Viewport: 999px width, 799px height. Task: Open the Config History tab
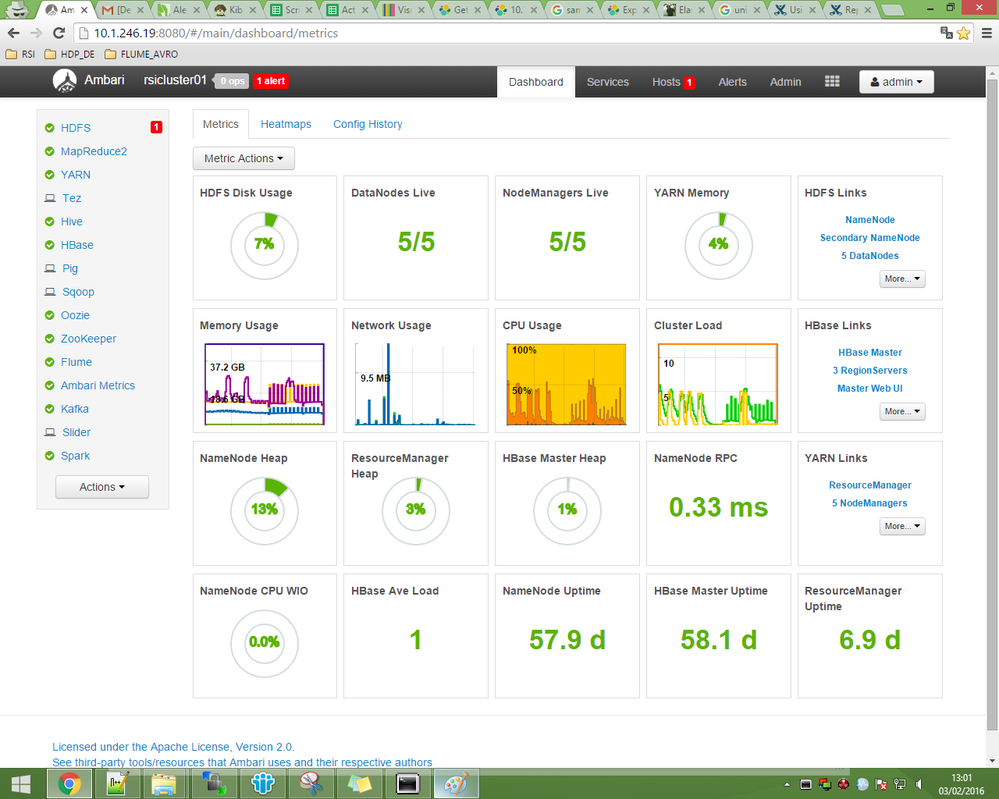pos(368,124)
